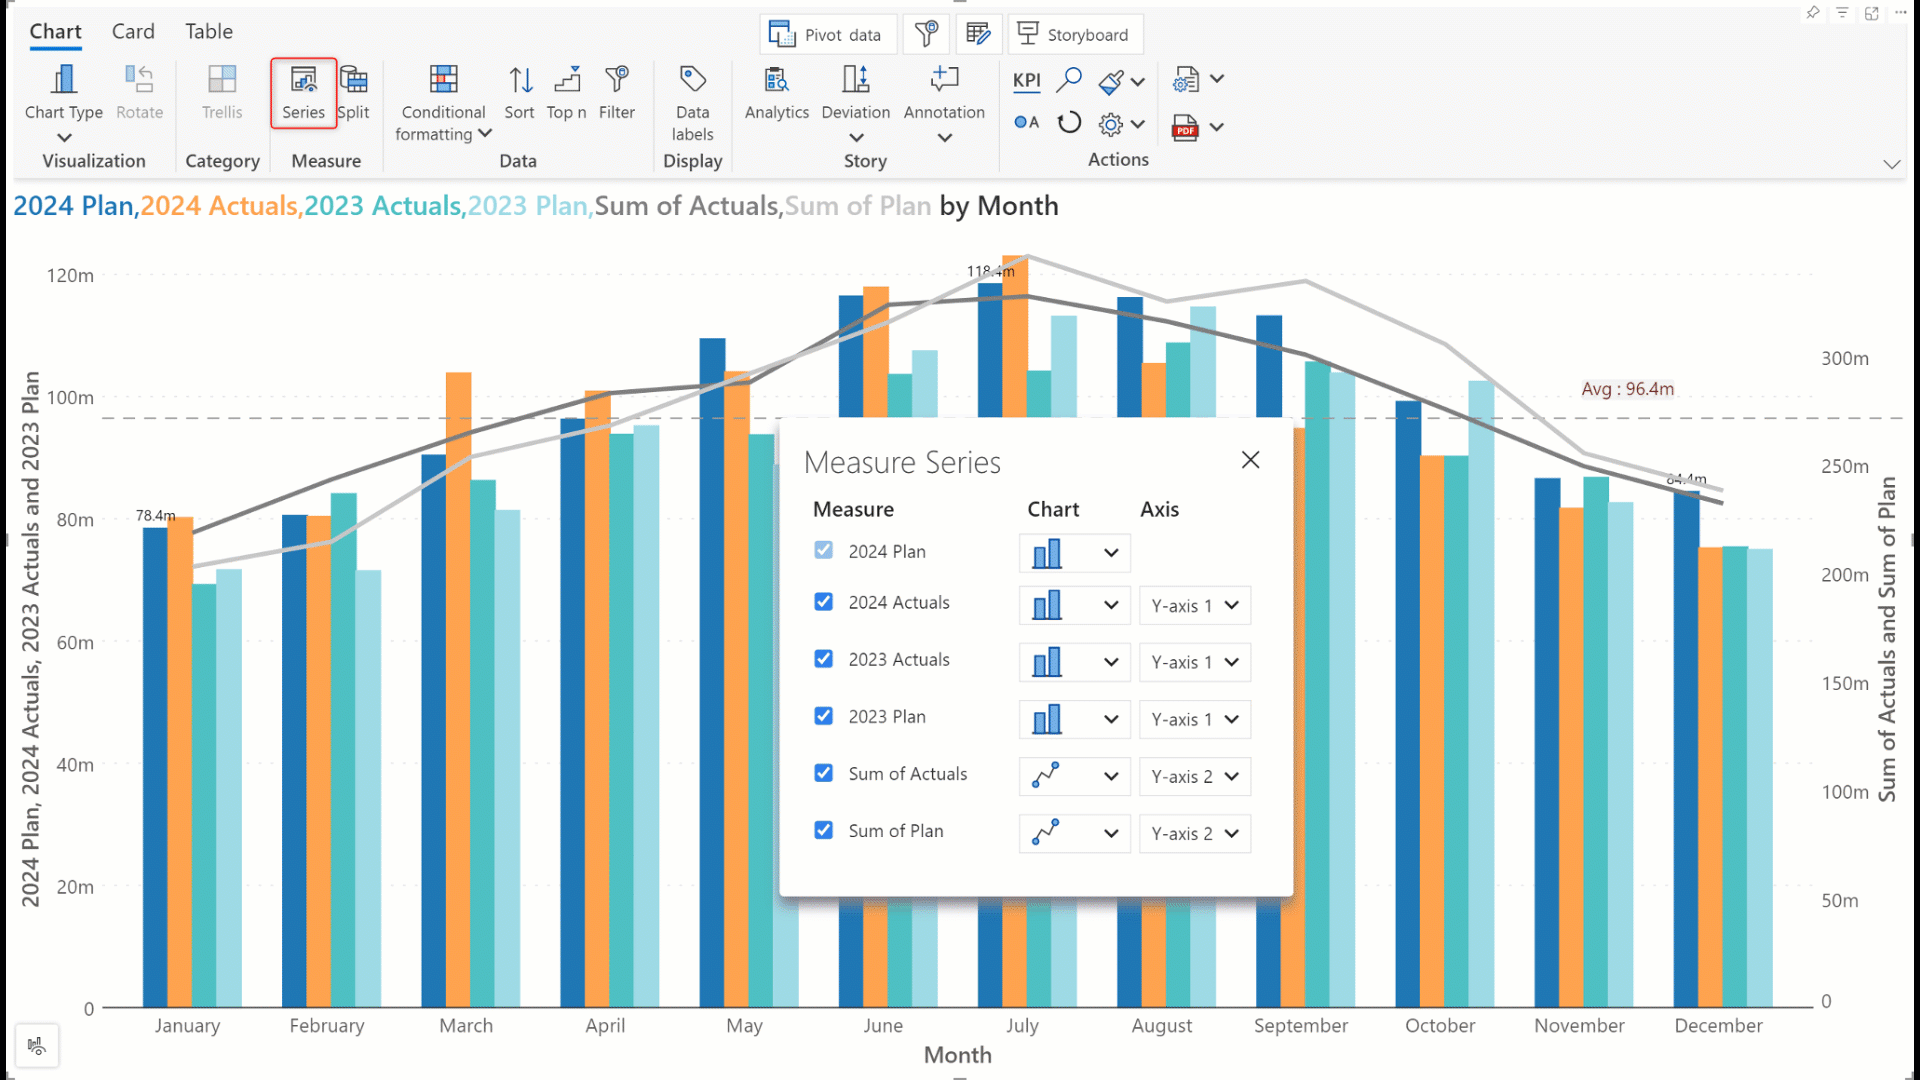Uncheck the Sum of Plan measure

pyautogui.click(x=823, y=831)
